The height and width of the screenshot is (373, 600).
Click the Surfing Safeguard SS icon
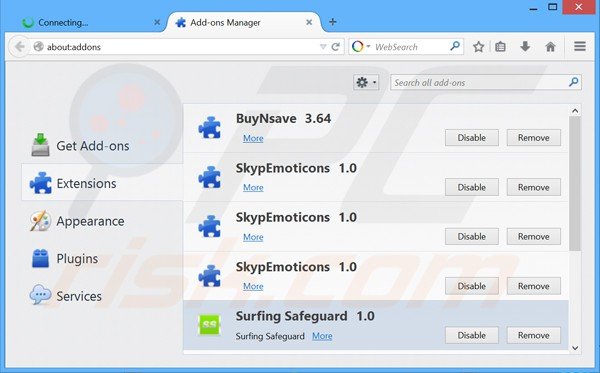coord(210,325)
